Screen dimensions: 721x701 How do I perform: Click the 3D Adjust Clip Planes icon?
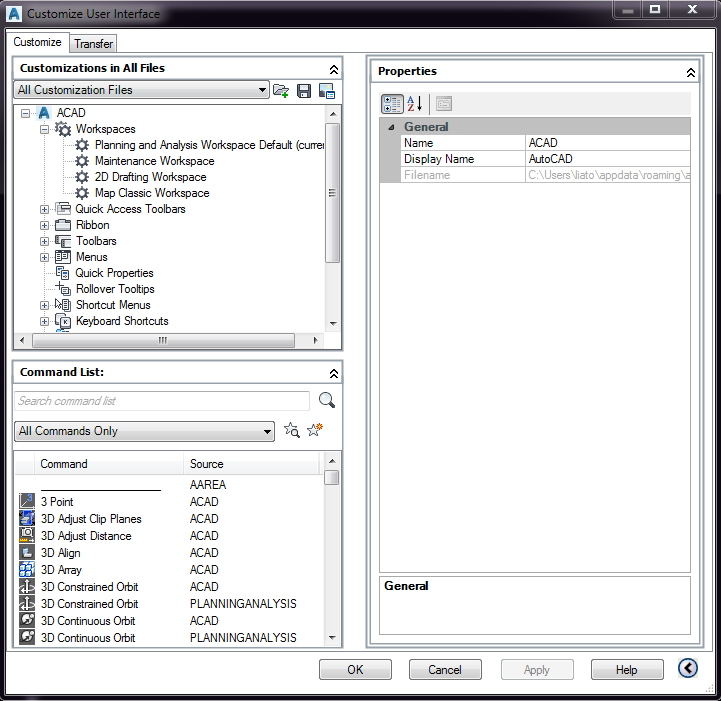pyautogui.click(x=27, y=518)
